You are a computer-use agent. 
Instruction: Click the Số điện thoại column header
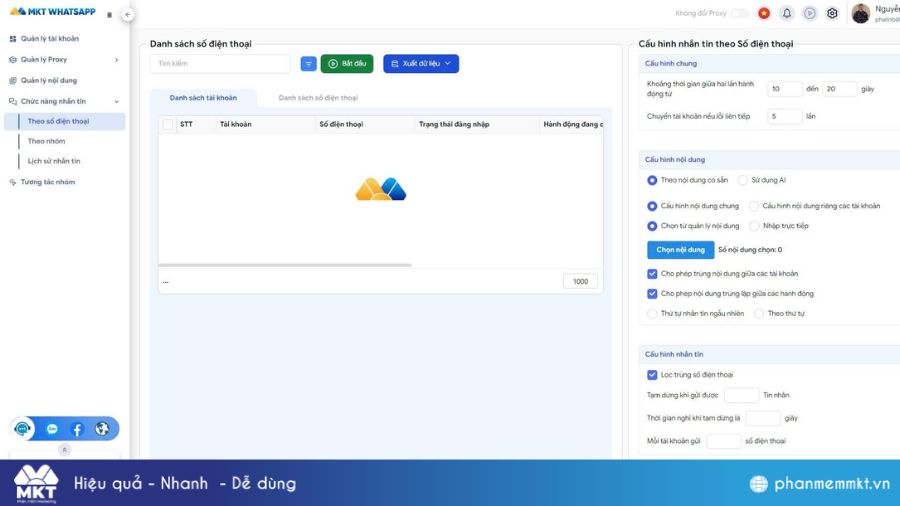341,124
